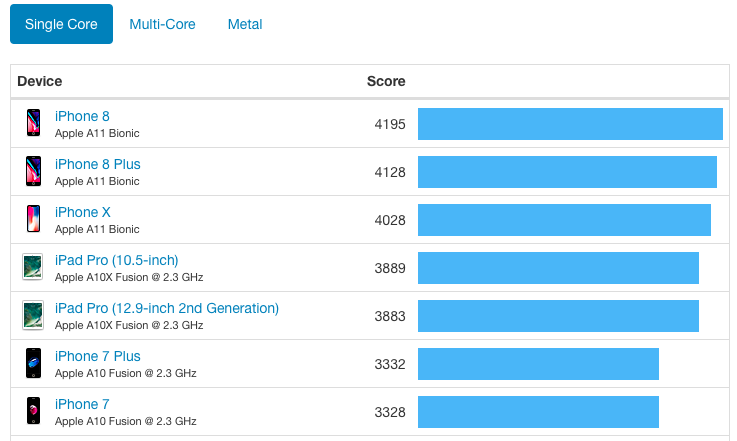The image size is (737, 441).
Task: Select the Single Core tab
Action: [61, 24]
